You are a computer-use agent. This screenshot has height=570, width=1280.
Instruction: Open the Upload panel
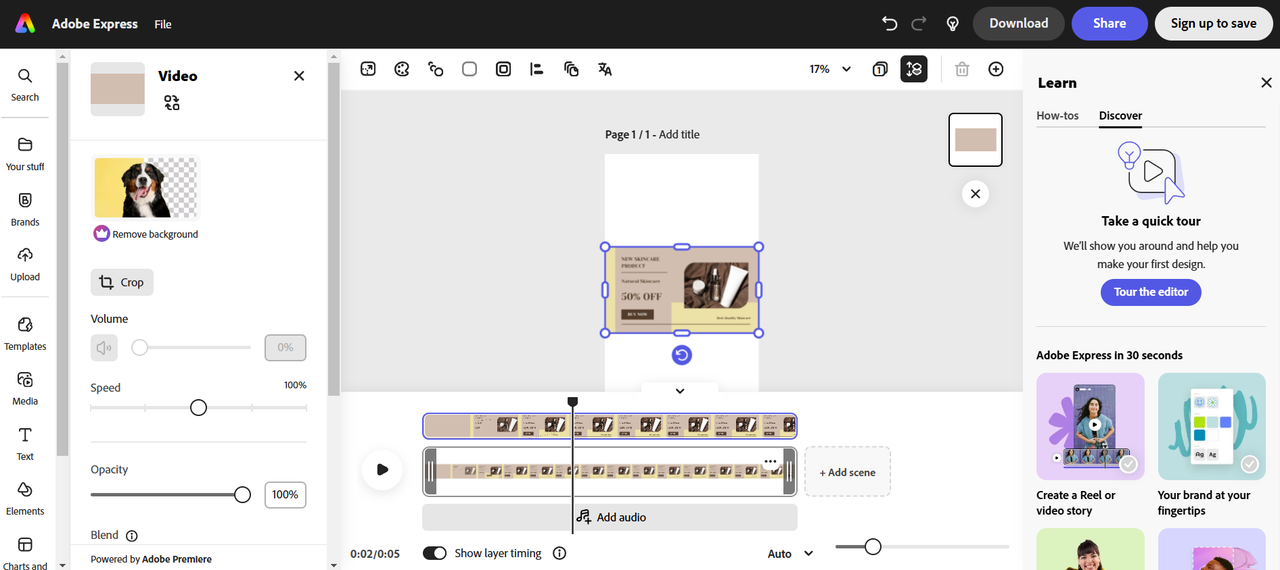[25, 264]
